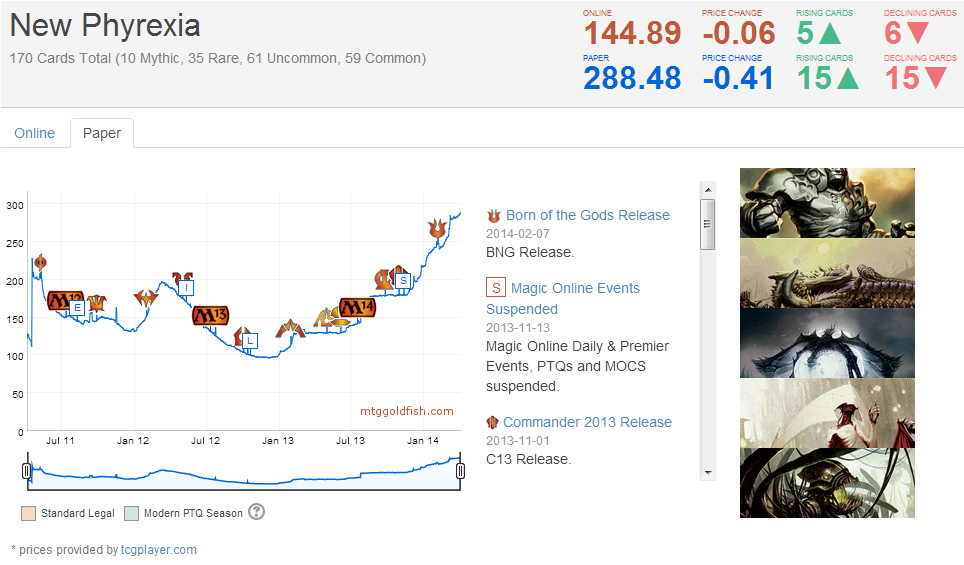Click the M12 set marker on chart
This screenshot has height=565, width=964.
pos(65,299)
